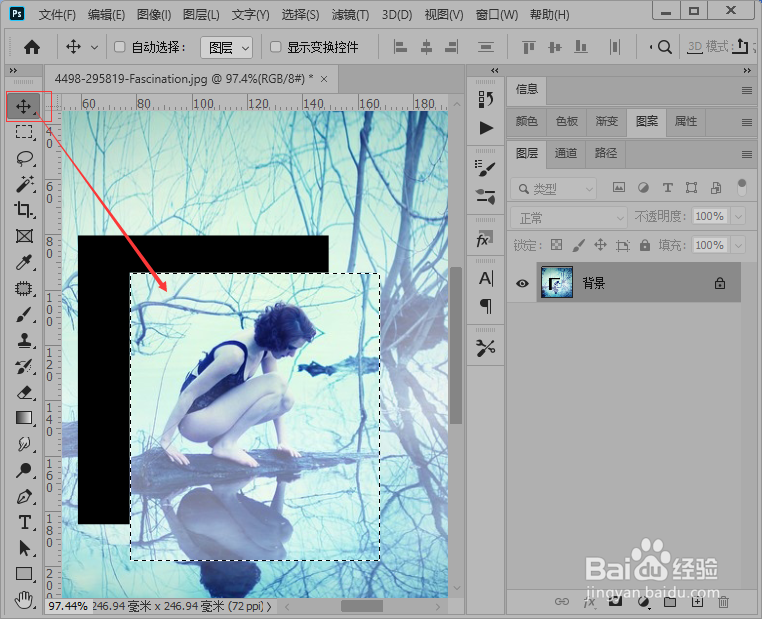Toggle adjustment layer filter

coord(643,188)
